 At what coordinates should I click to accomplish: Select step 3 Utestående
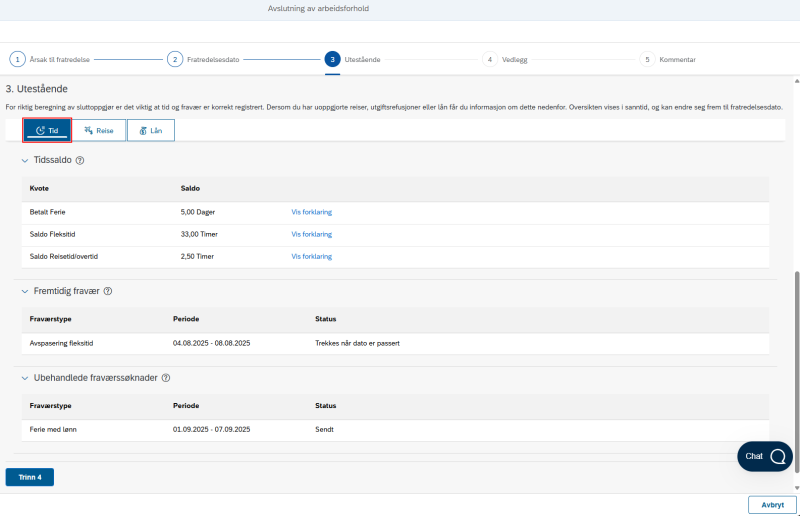[353, 59]
